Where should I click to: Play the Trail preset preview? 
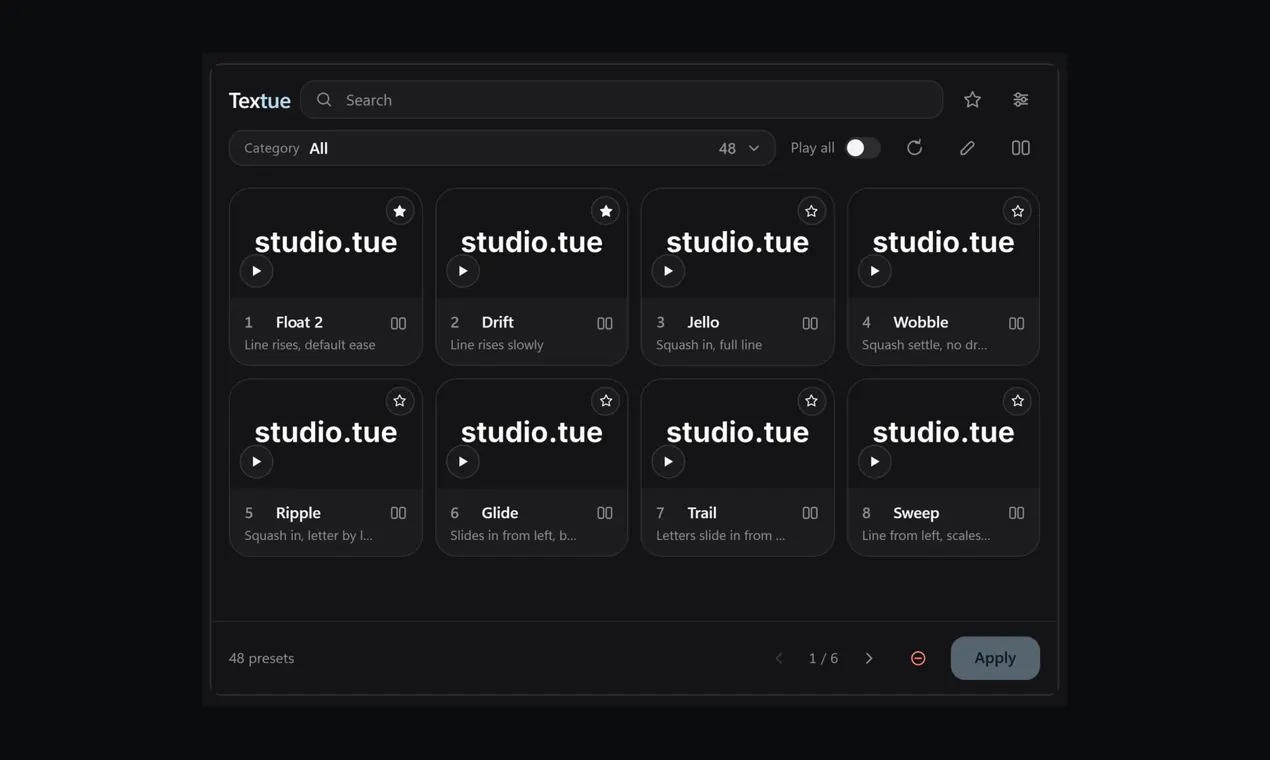click(x=668, y=461)
